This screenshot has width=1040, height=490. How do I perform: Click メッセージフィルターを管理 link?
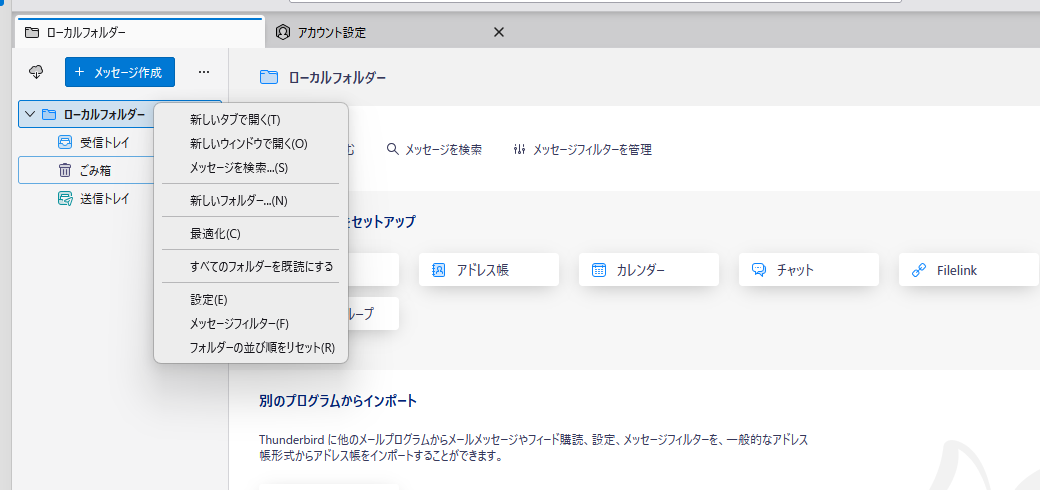[x=582, y=149]
